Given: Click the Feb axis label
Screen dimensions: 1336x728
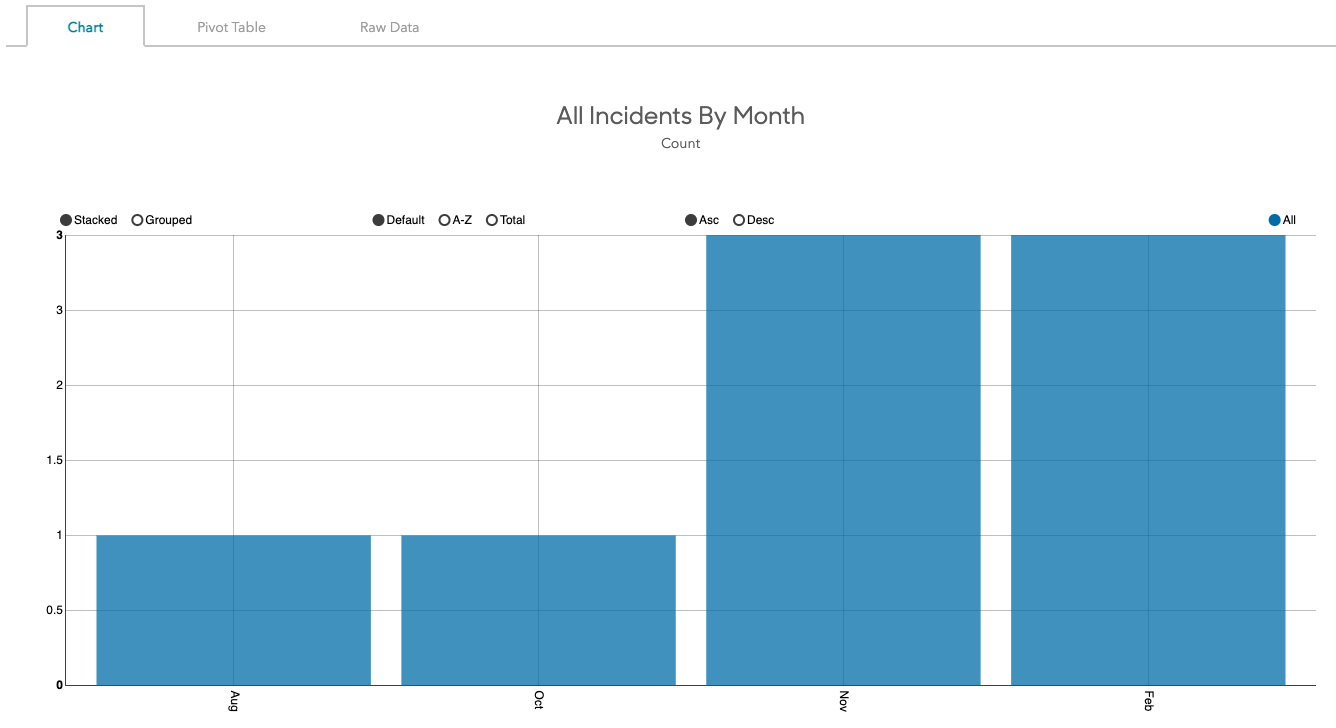Looking at the screenshot, I should pos(1149,700).
